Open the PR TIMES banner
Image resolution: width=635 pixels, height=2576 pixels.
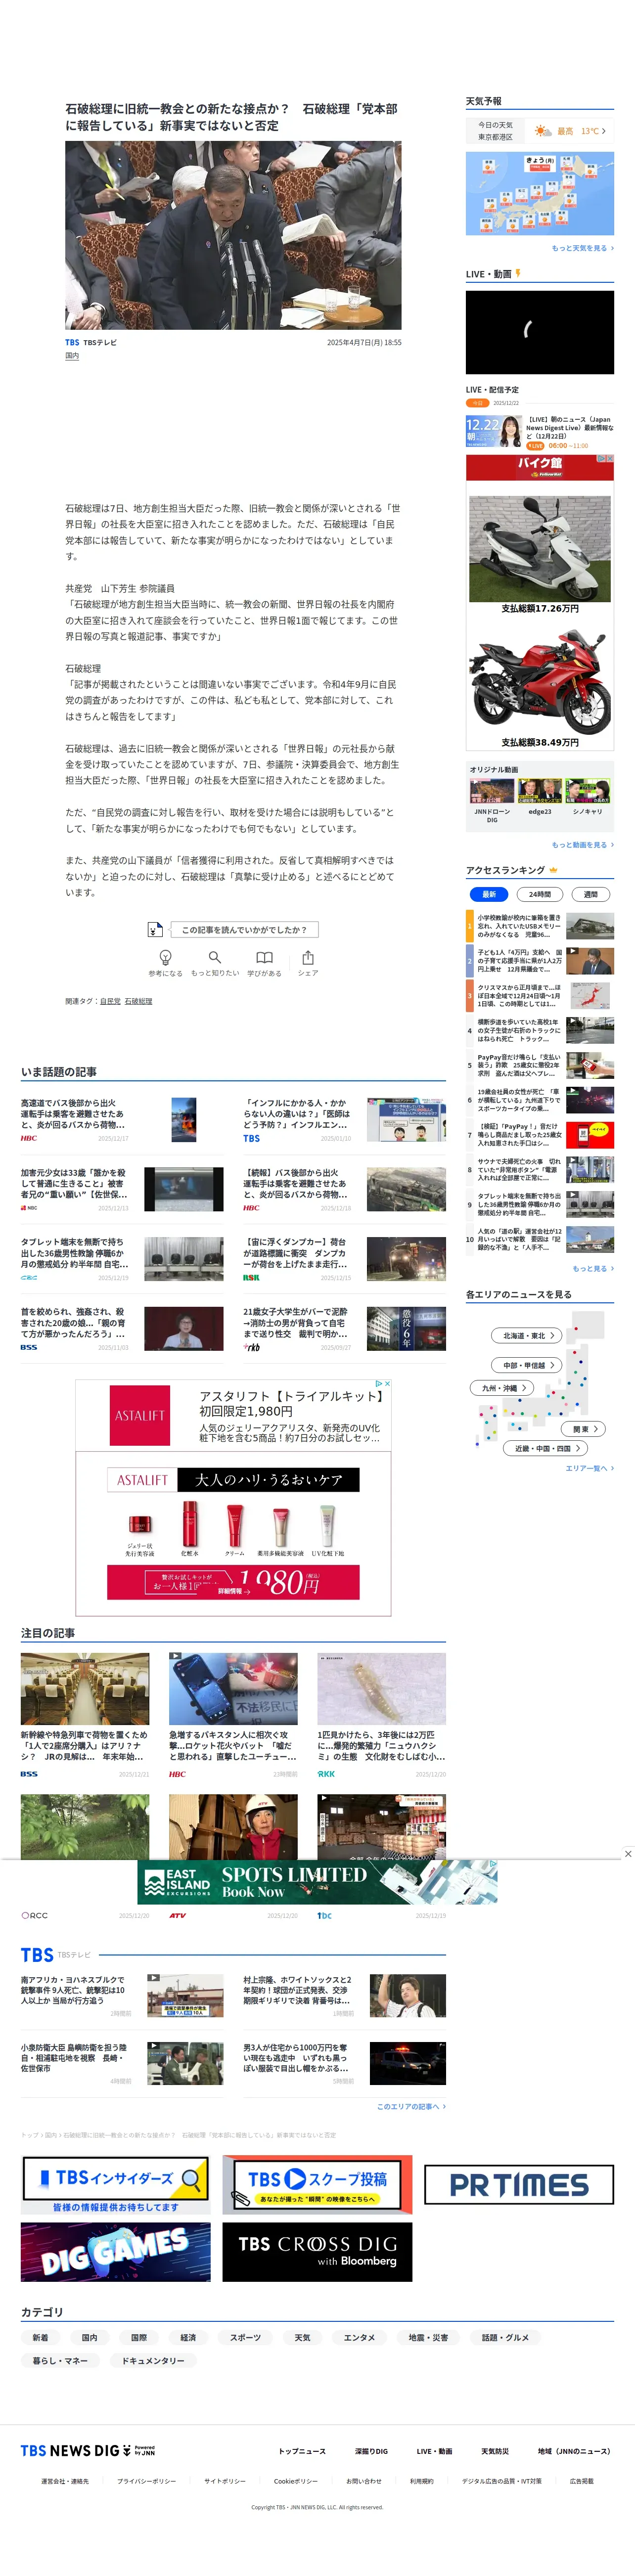(x=519, y=2185)
